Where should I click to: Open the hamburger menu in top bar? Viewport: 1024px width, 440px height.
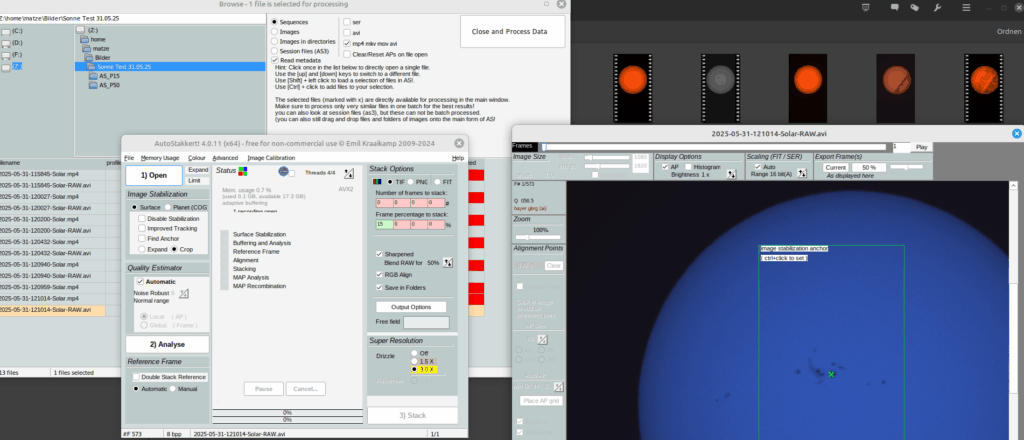[967, 8]
